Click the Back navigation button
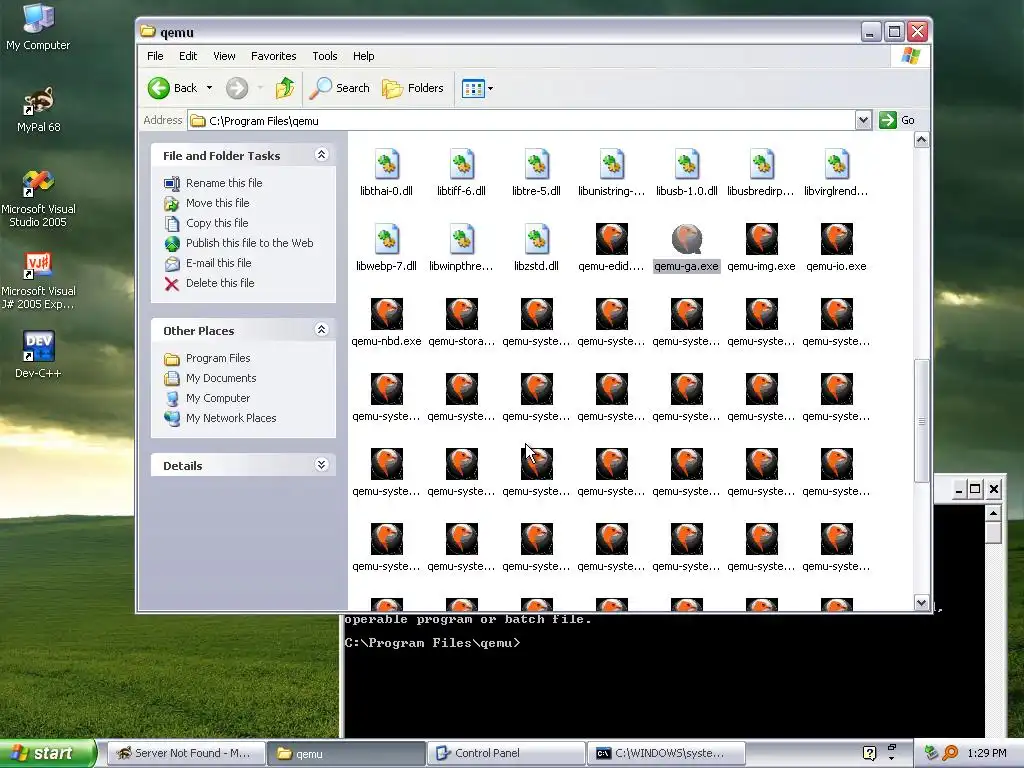The width and height of the screenshot is (1024, 768). 172,88
